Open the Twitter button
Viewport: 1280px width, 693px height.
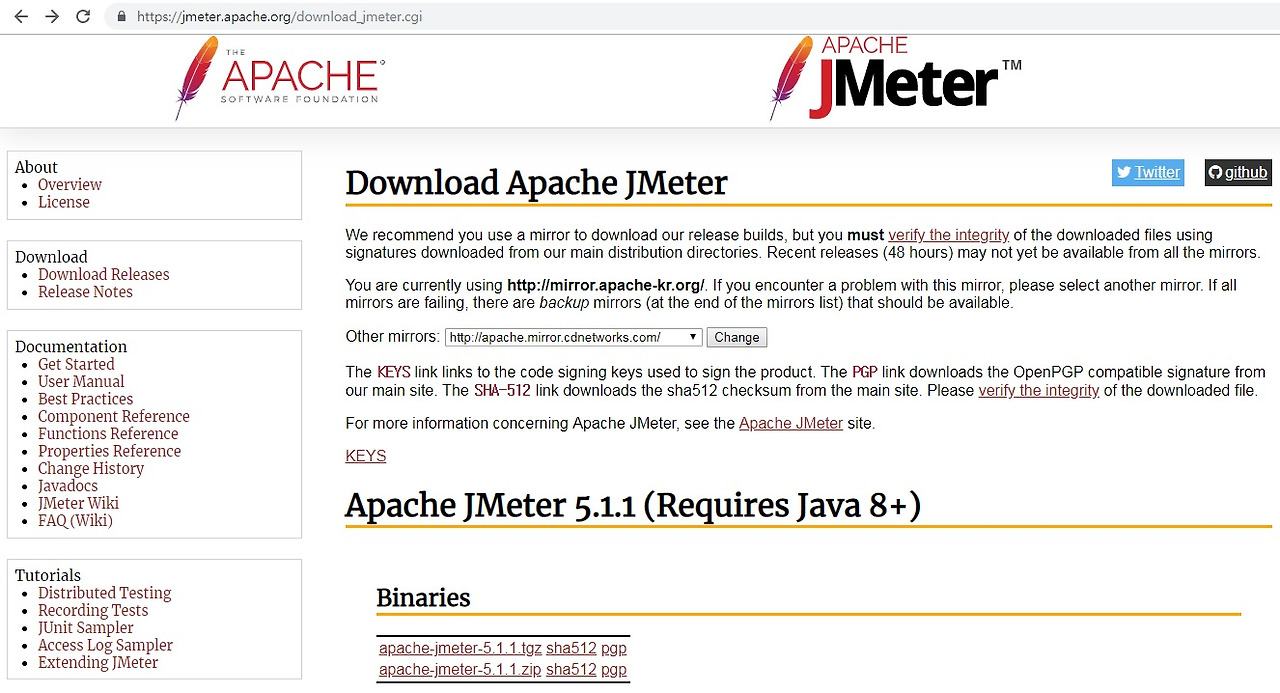point(1148,172)
